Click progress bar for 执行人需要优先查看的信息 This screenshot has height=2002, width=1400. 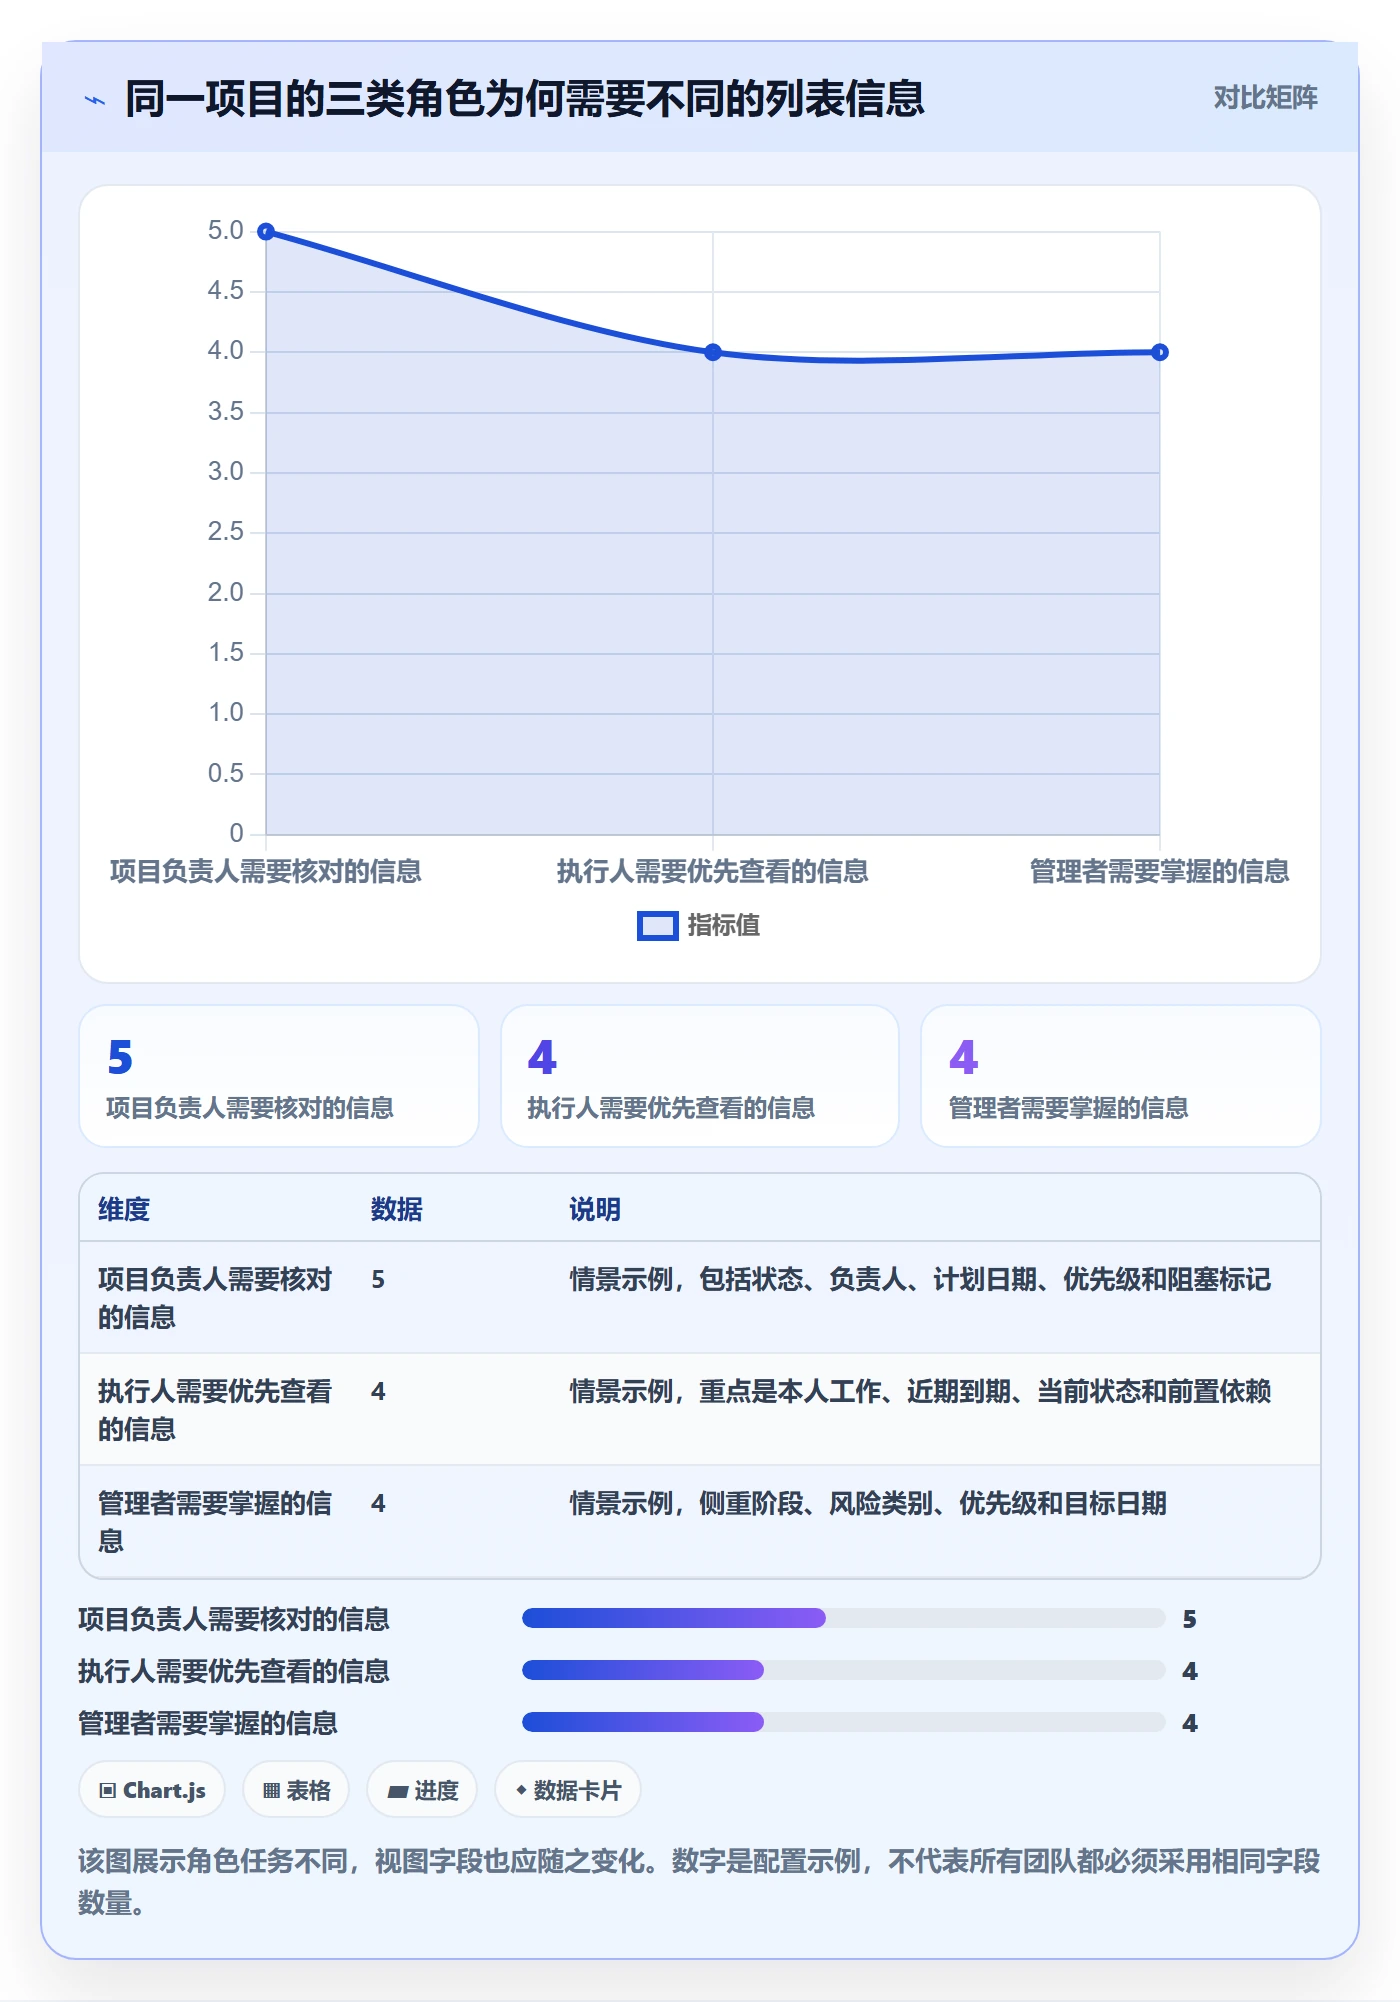[844, 1670]
